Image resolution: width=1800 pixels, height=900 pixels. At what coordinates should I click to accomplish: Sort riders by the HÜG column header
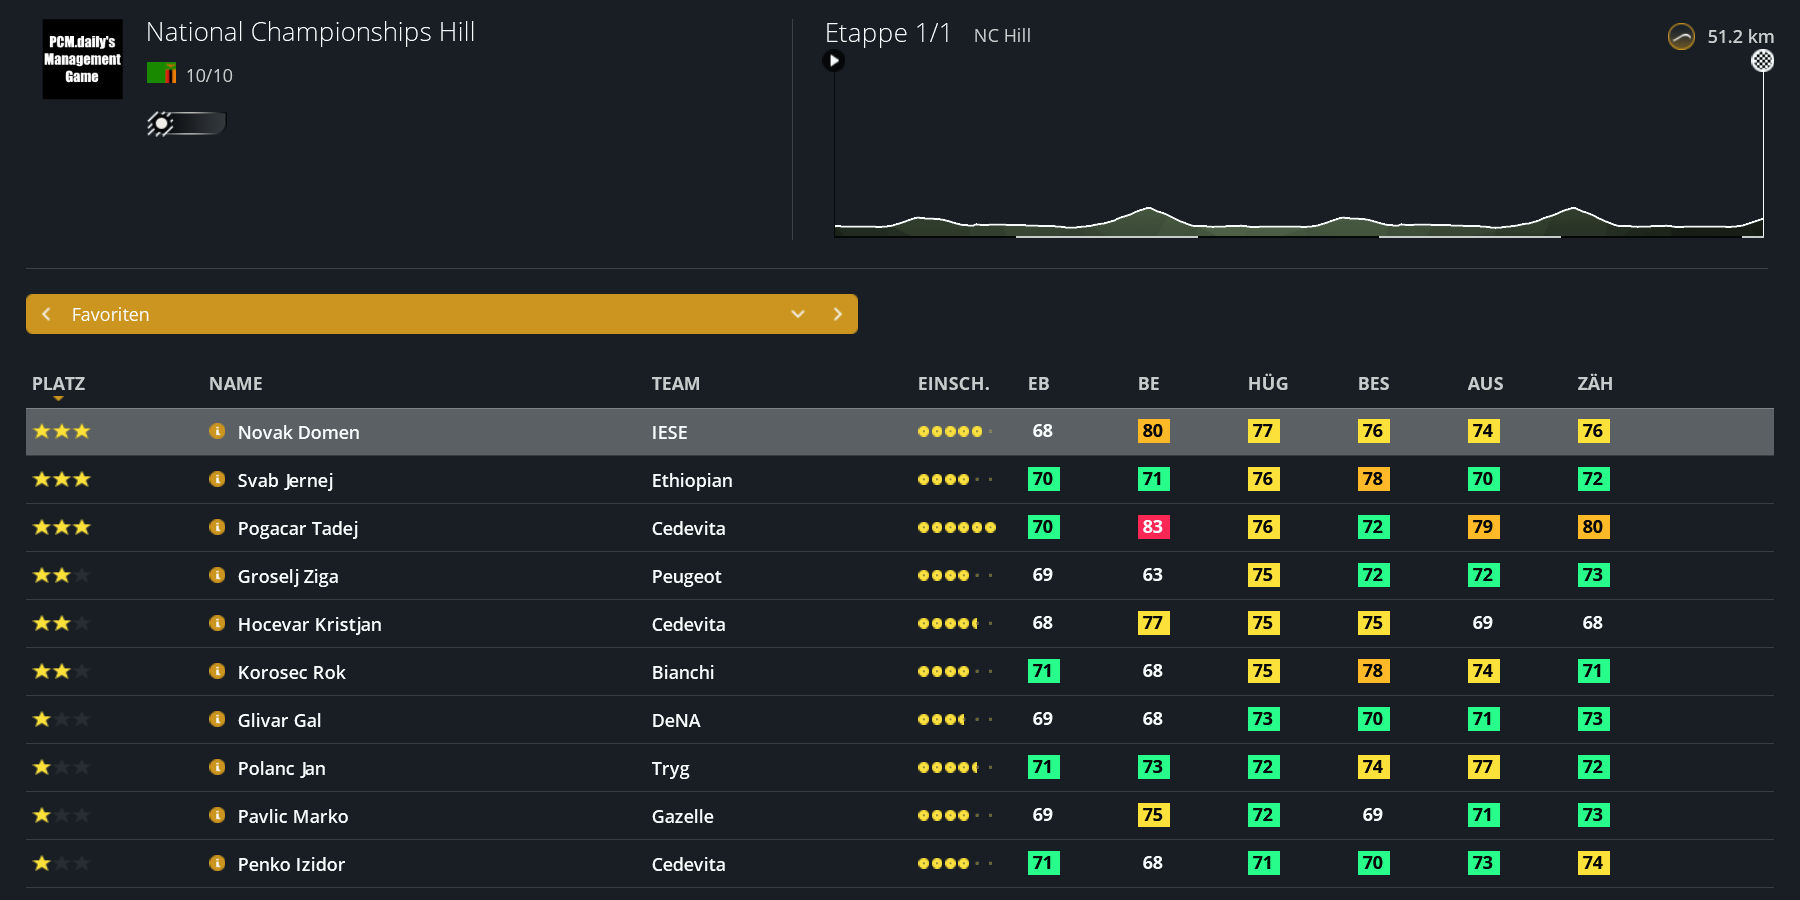[x=1268, y=384]
